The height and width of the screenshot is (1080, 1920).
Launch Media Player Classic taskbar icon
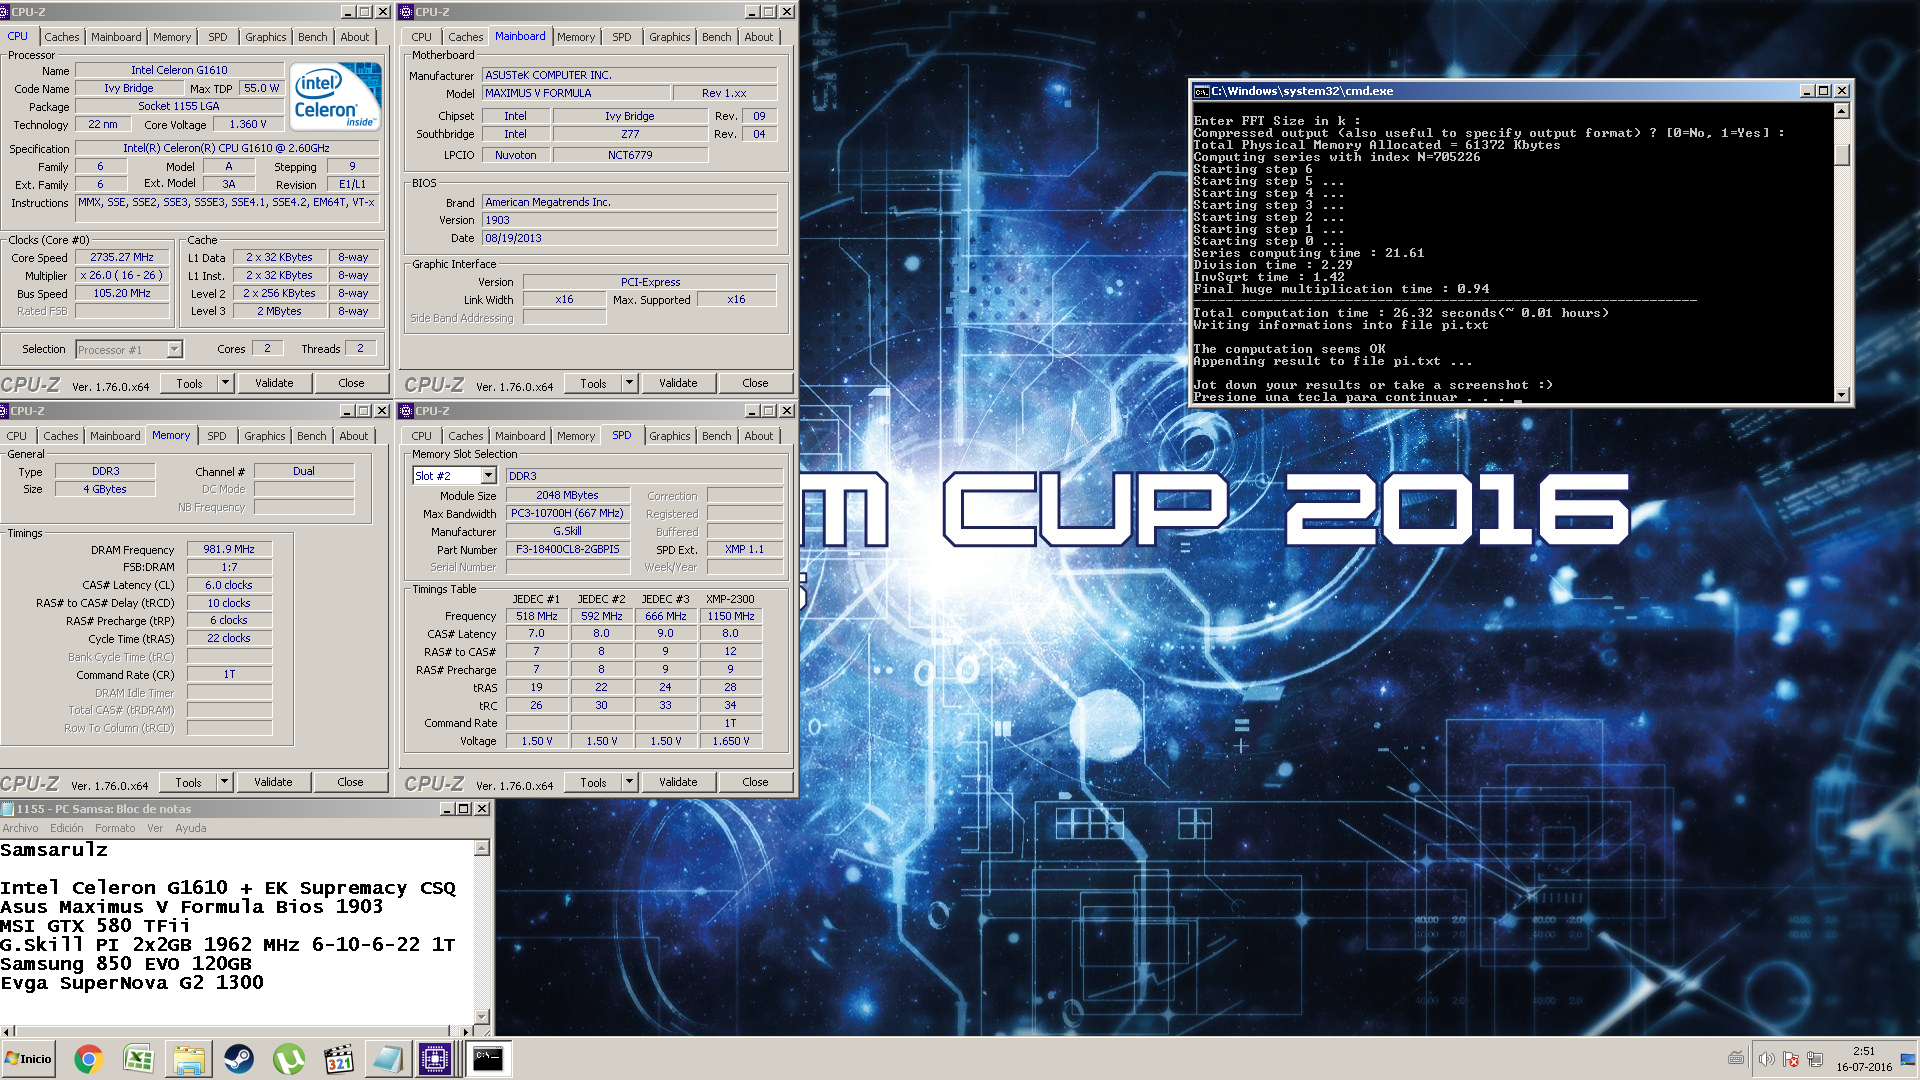click(339, 1059)
